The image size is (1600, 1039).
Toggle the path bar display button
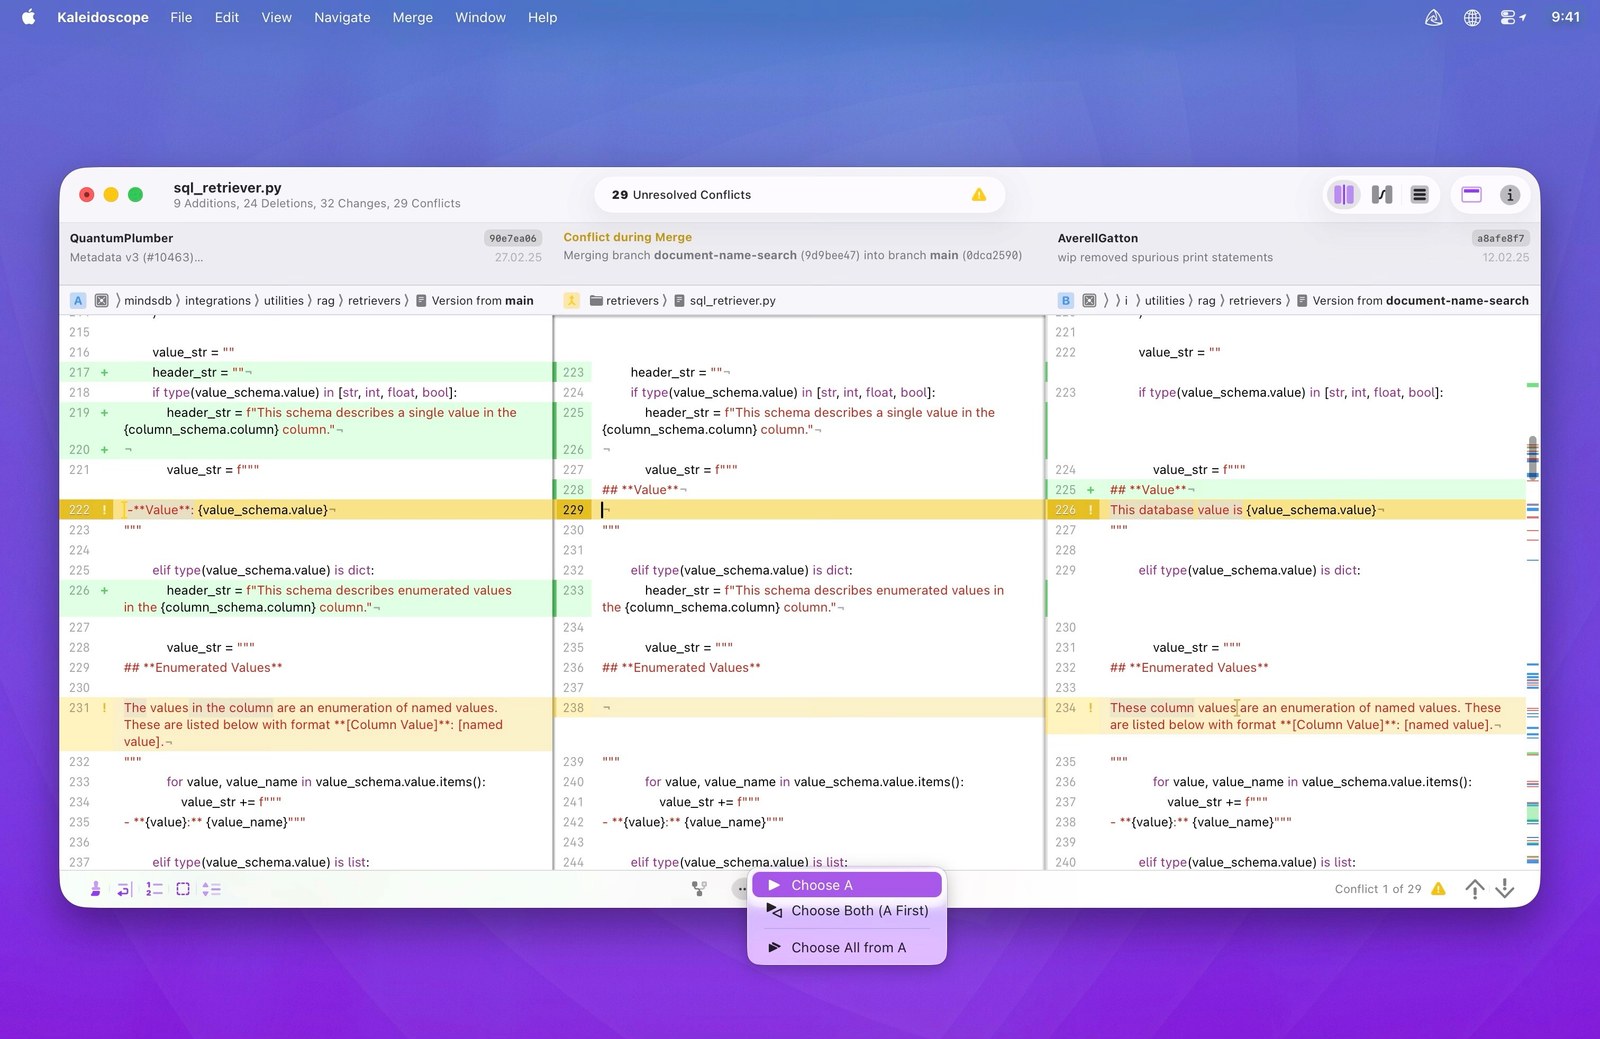tap(1471, 195)
